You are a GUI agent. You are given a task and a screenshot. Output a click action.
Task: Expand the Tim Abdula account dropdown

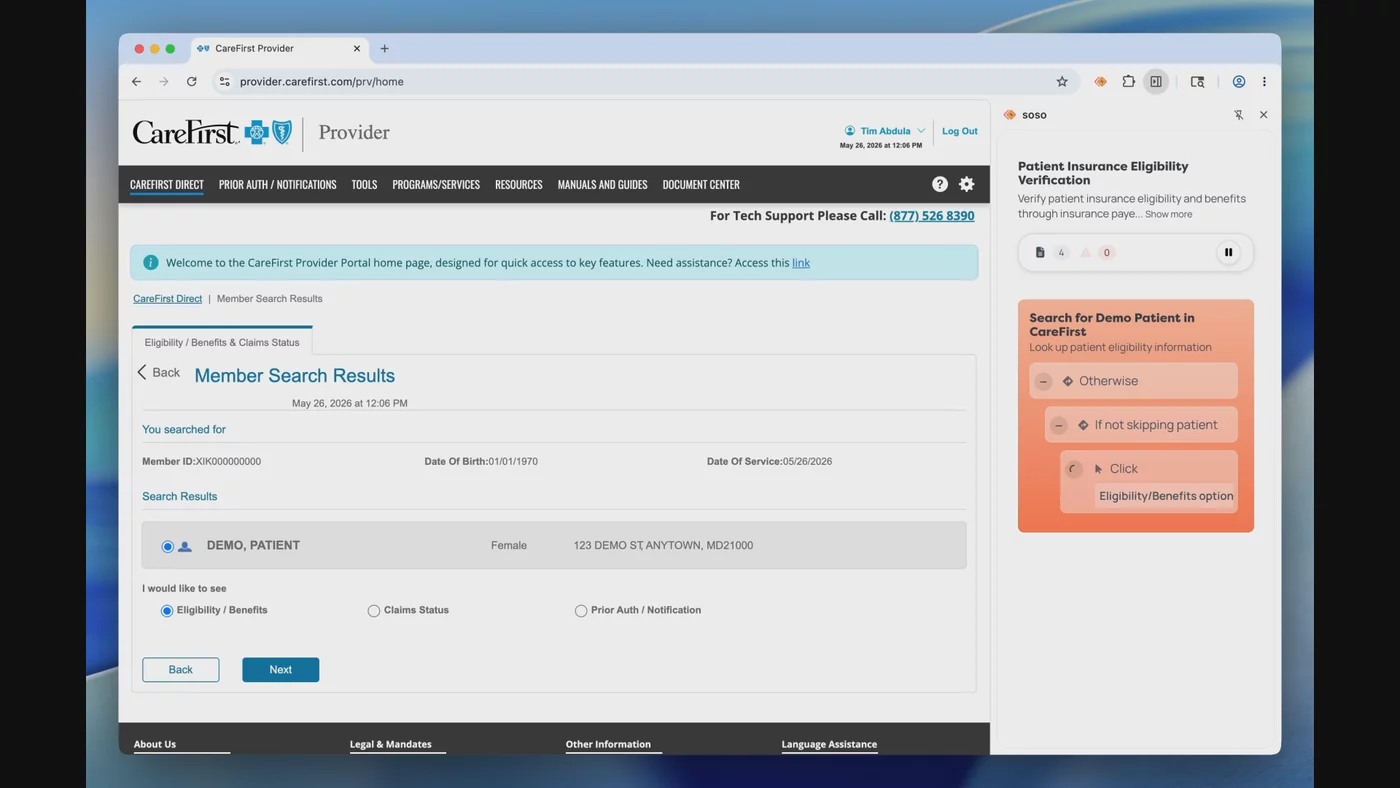pos(921,131)
